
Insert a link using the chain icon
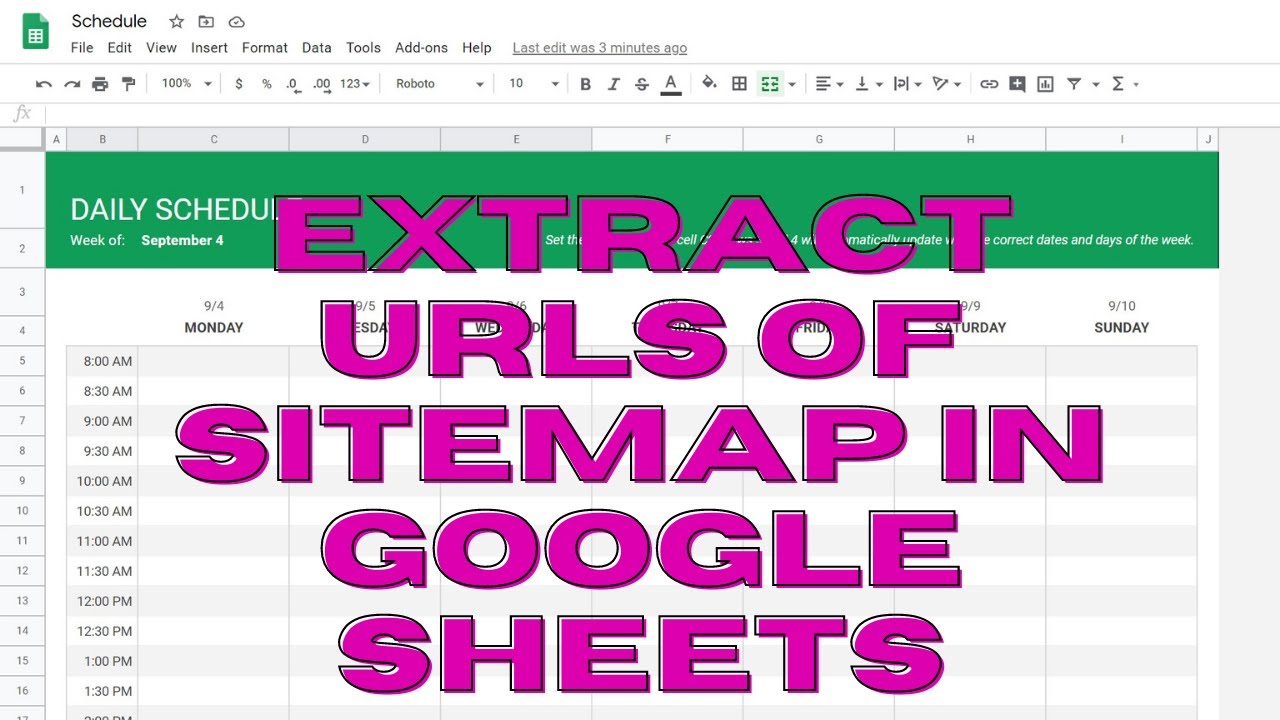[989, 84]
